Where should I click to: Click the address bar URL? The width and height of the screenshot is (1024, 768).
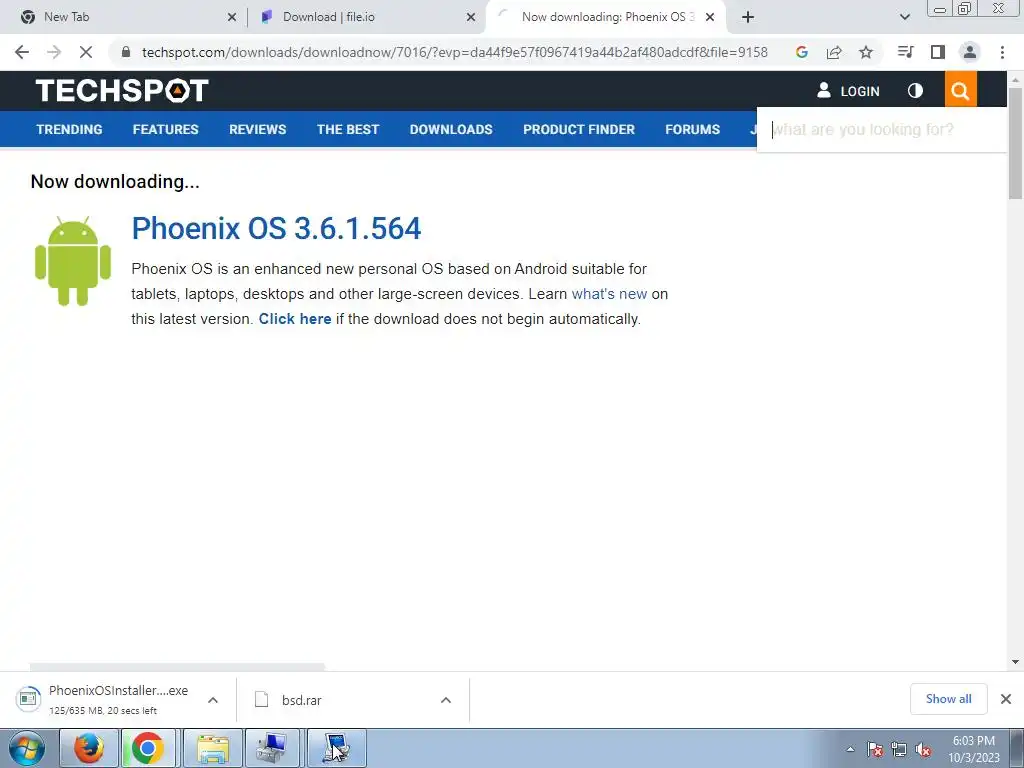tap(455, 52)
